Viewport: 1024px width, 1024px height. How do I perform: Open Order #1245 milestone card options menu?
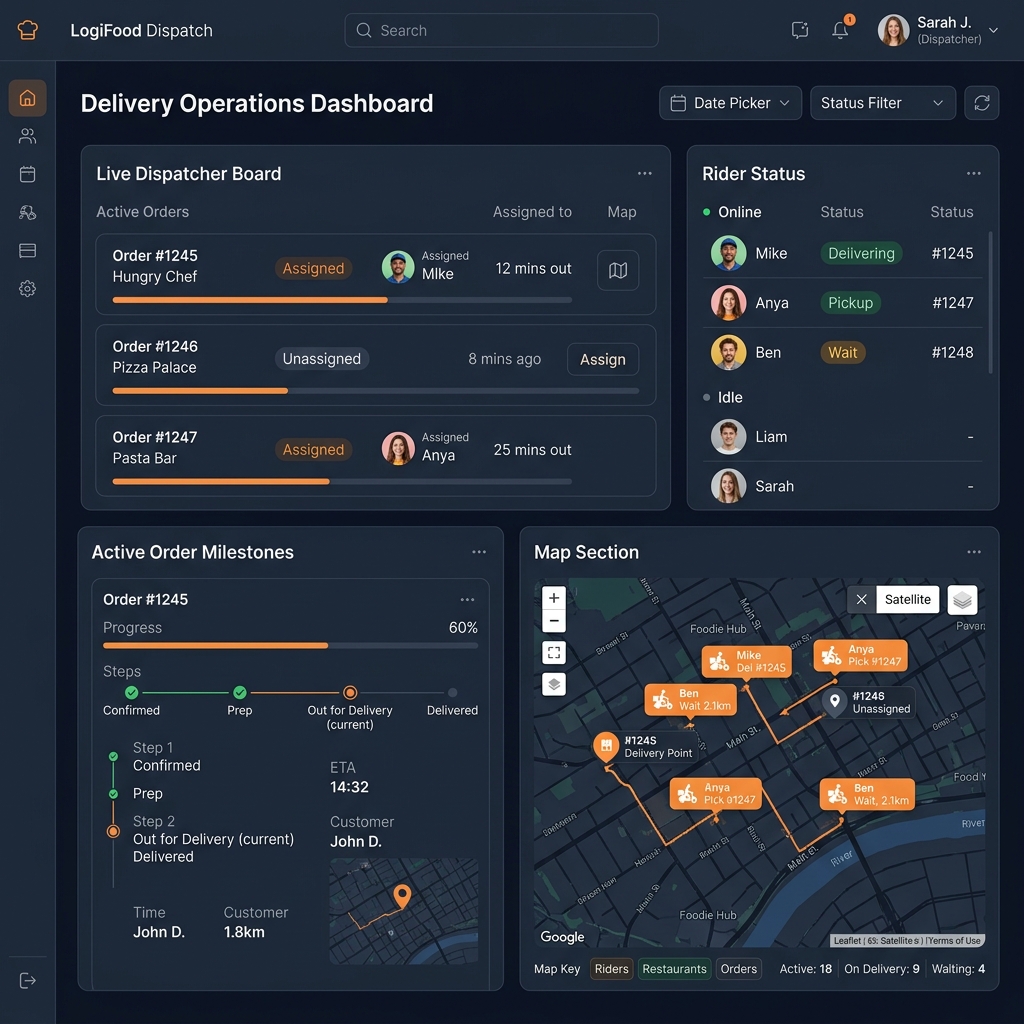pos(467,600)
